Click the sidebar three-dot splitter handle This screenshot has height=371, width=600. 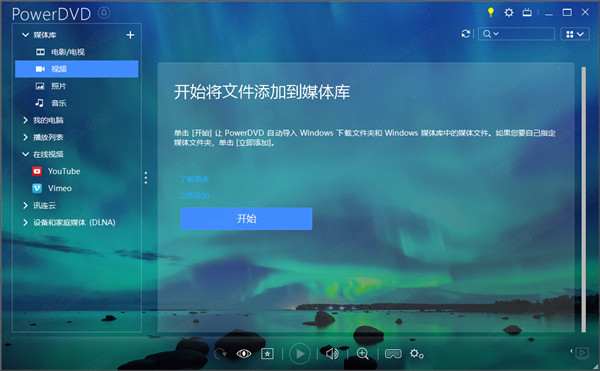(146, 178)
